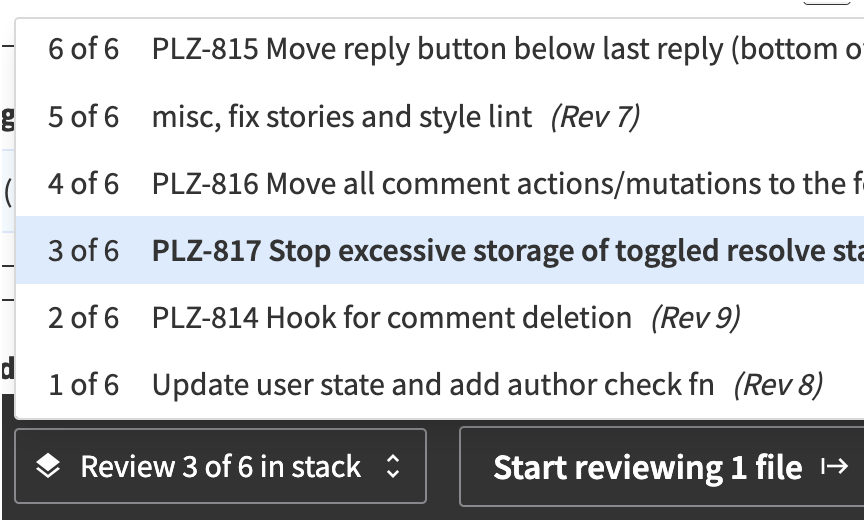Select PLZ-814 Hook for comment deletion
The image size is (864, 522).
(440, 318)
